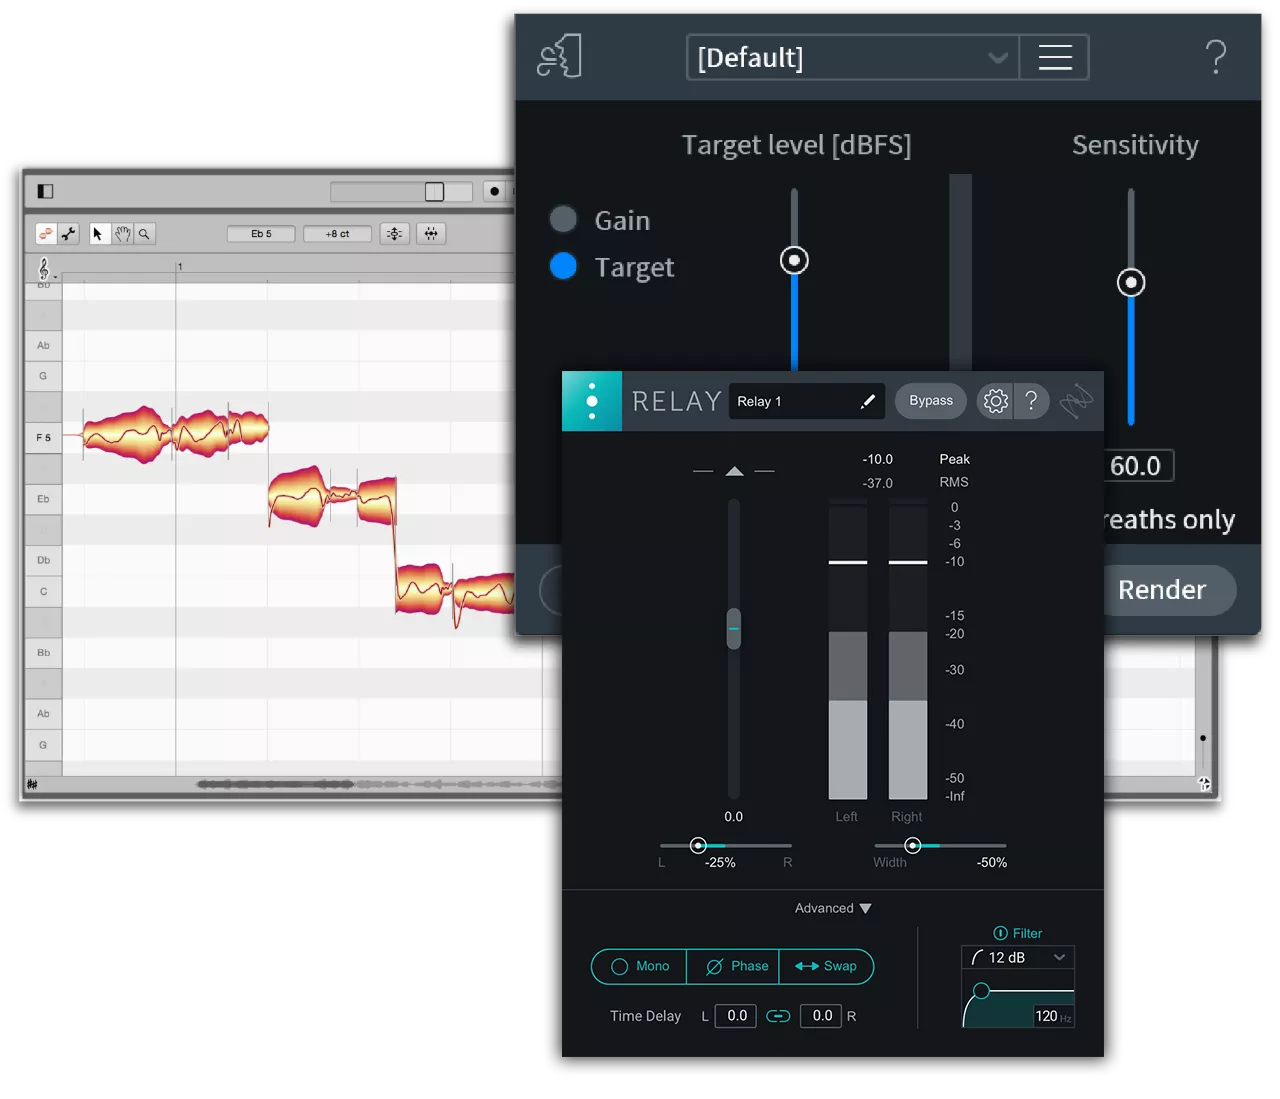1280x1099 pixels.
Task: Open the treble clef scale dropdown in Melodyne
Action: pyautogui.click(x=45, y=269)
